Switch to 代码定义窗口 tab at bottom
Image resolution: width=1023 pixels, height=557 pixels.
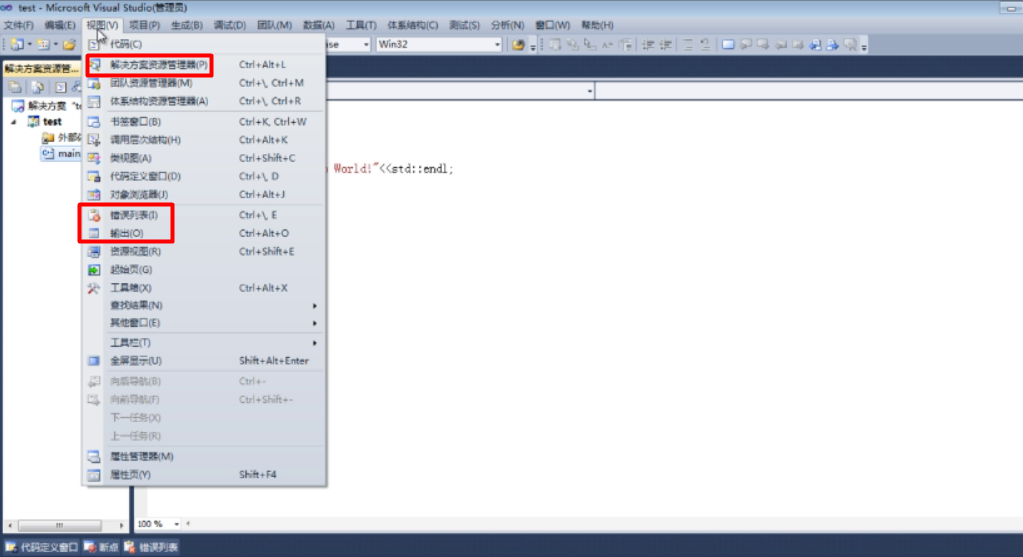click(x=42, y=547)
